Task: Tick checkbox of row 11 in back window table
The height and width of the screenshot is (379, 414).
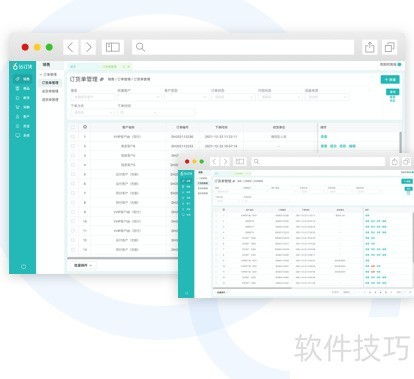Action: [x=73, y=231]
